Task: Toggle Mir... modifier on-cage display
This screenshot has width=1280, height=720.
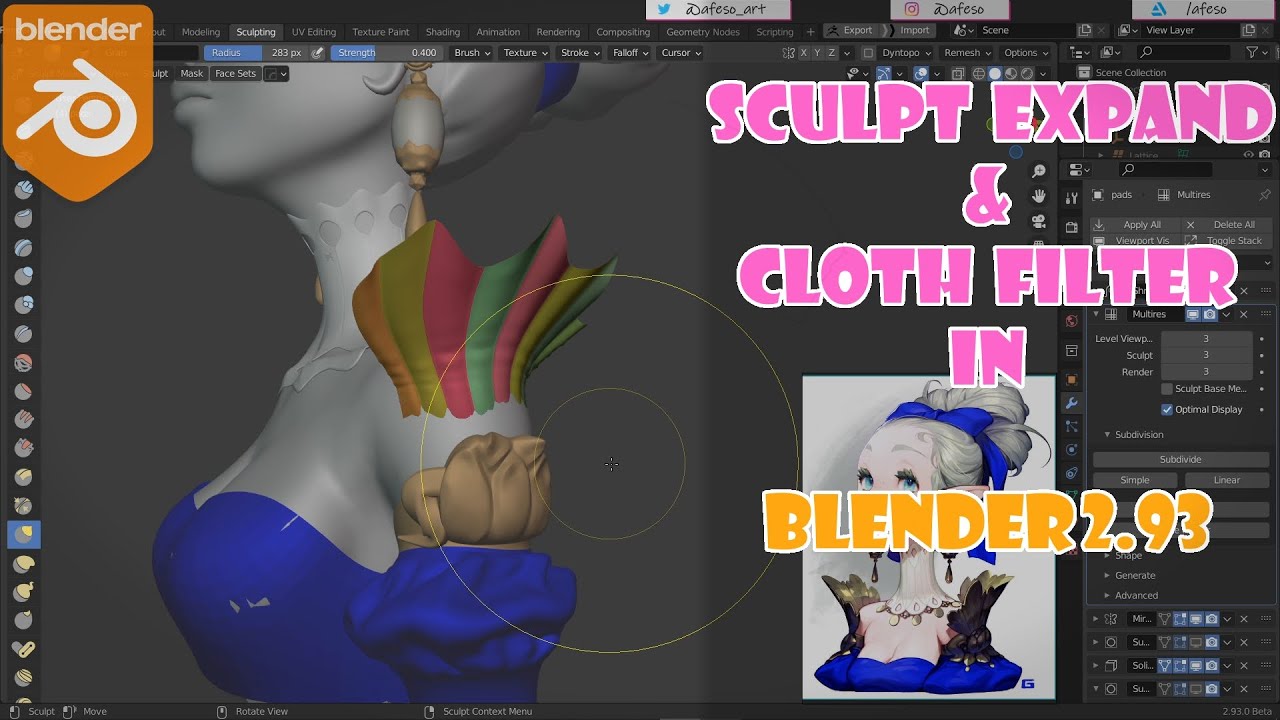Action: pos(1165,619)
